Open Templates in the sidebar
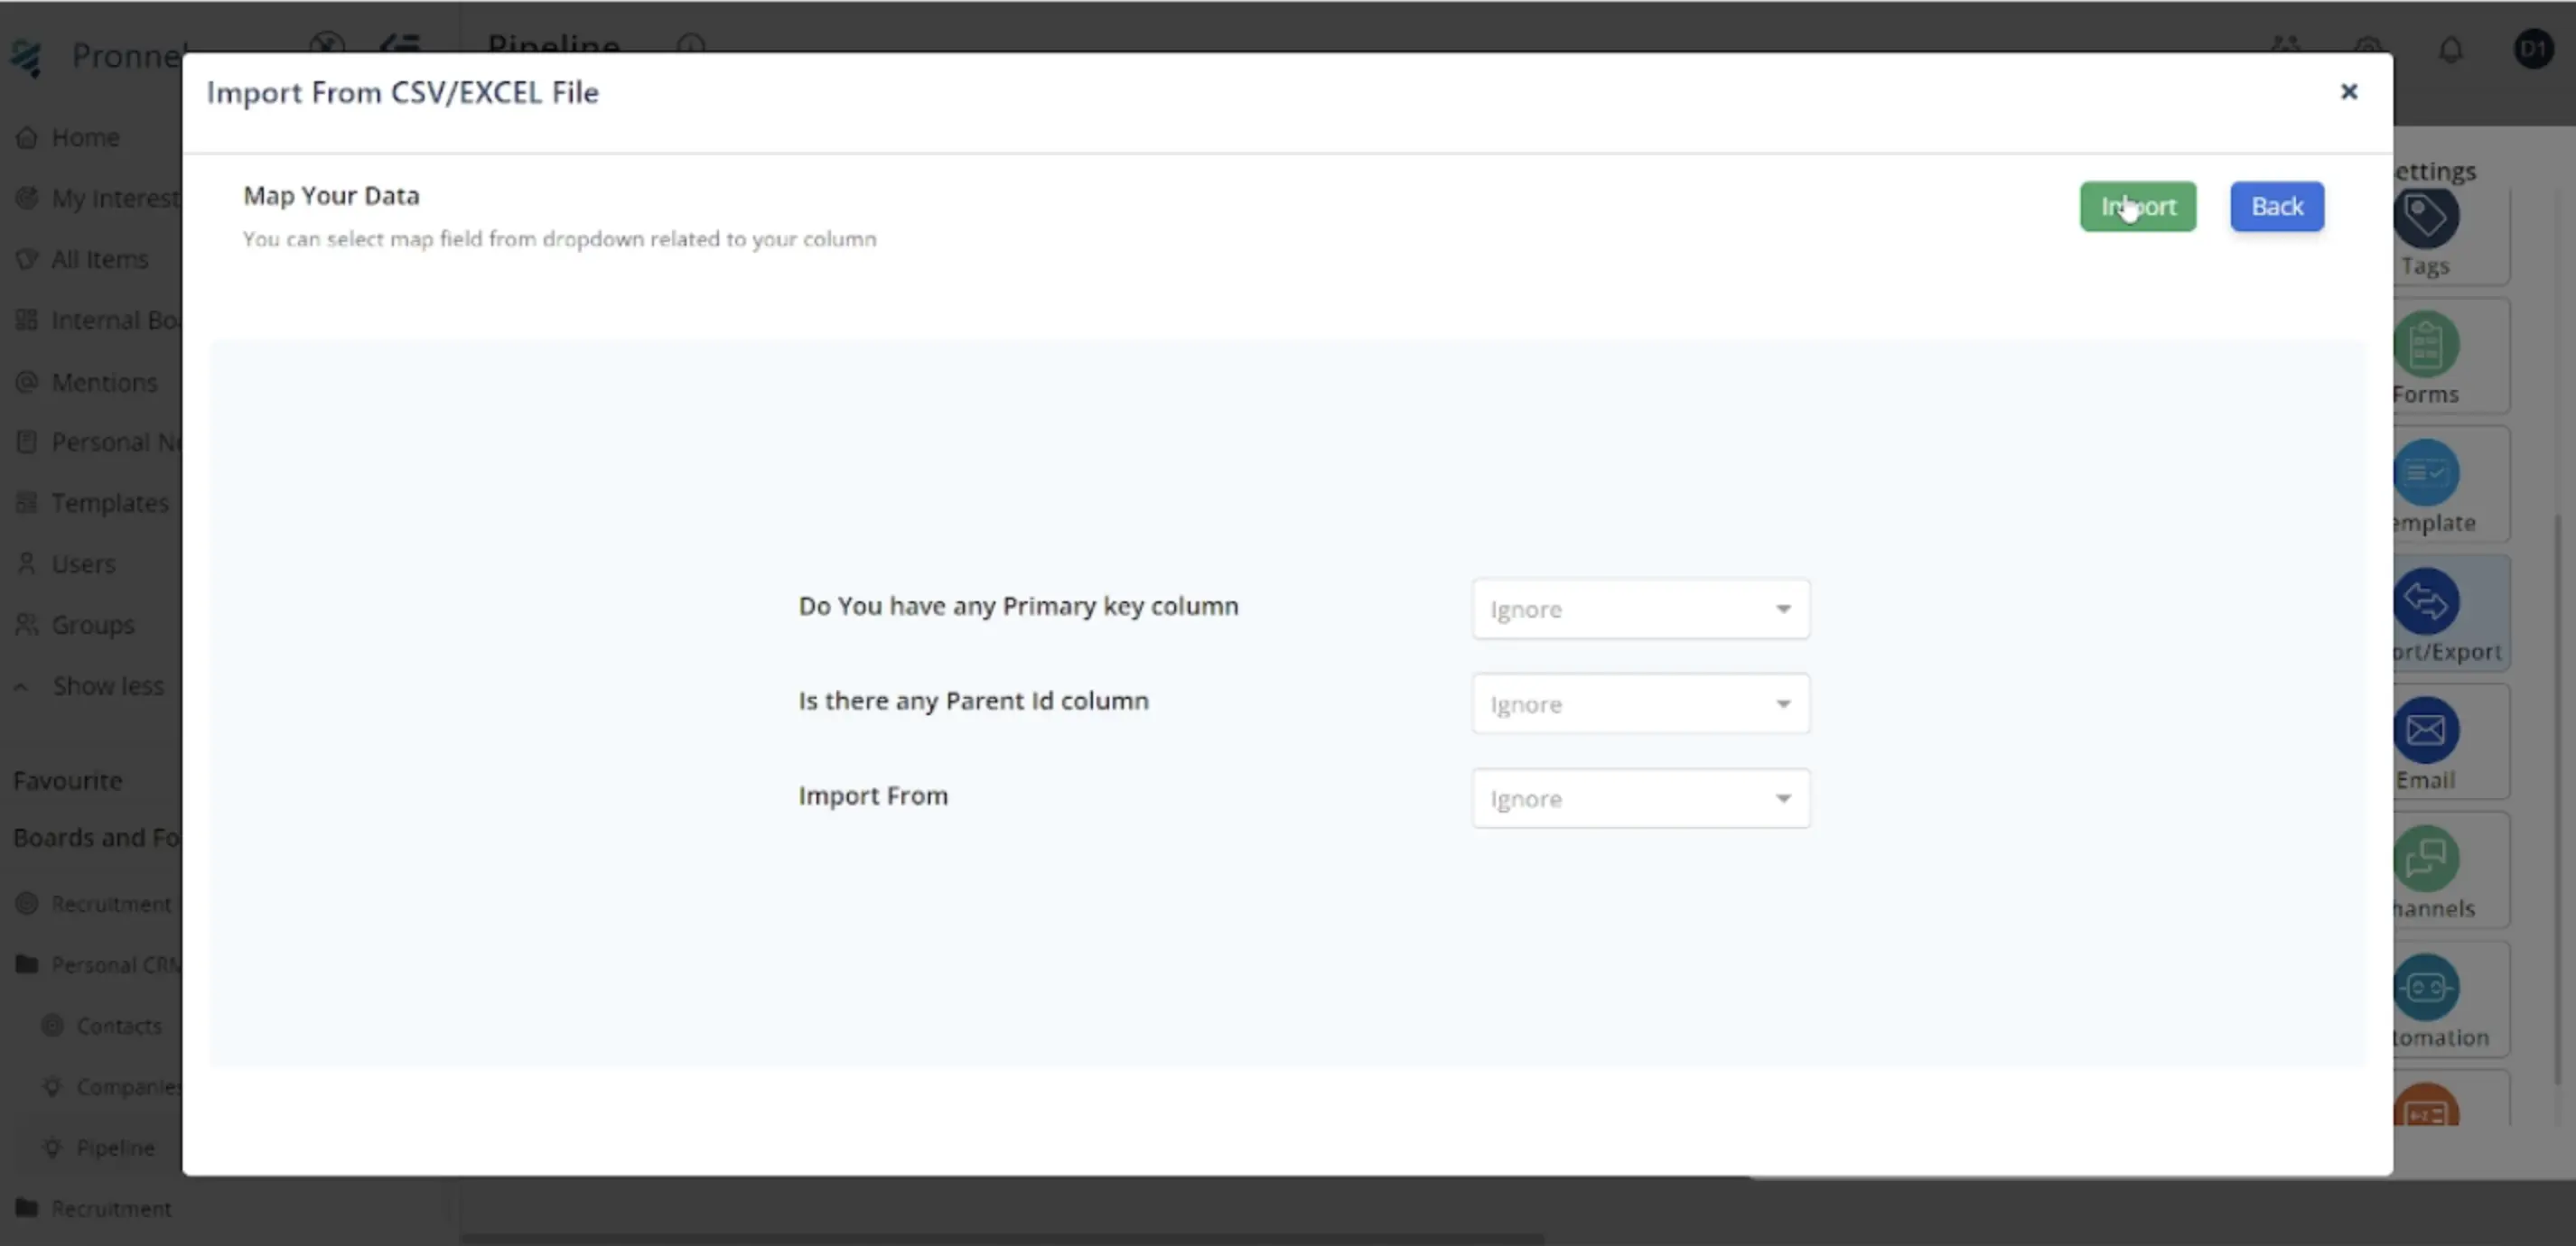The height and width of the screenshot is (1246, 2576). coord(110,503)
